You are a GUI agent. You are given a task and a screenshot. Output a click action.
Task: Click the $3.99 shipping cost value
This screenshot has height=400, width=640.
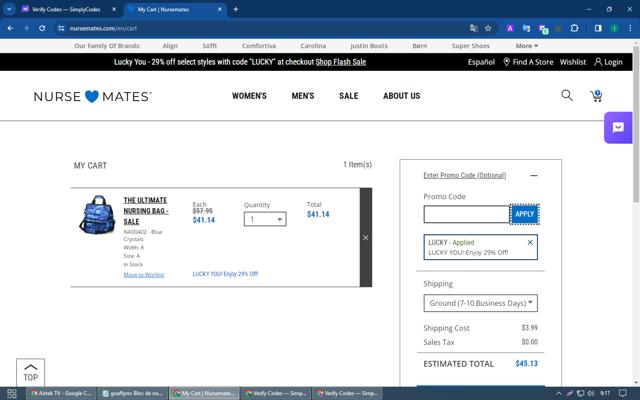click(529, 328)
